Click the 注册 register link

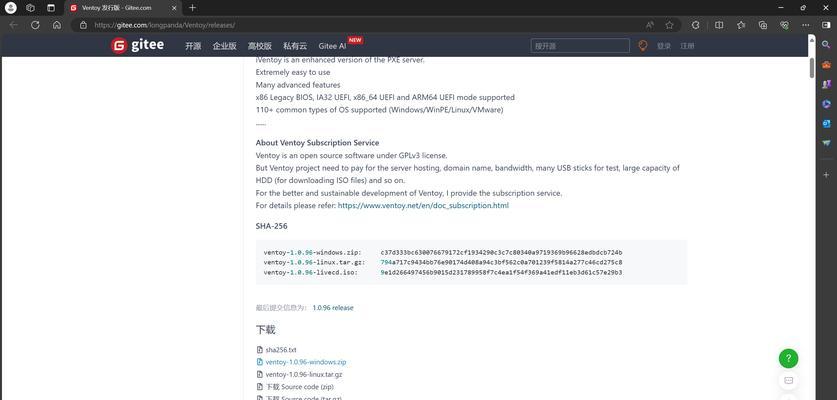(687, 46)
